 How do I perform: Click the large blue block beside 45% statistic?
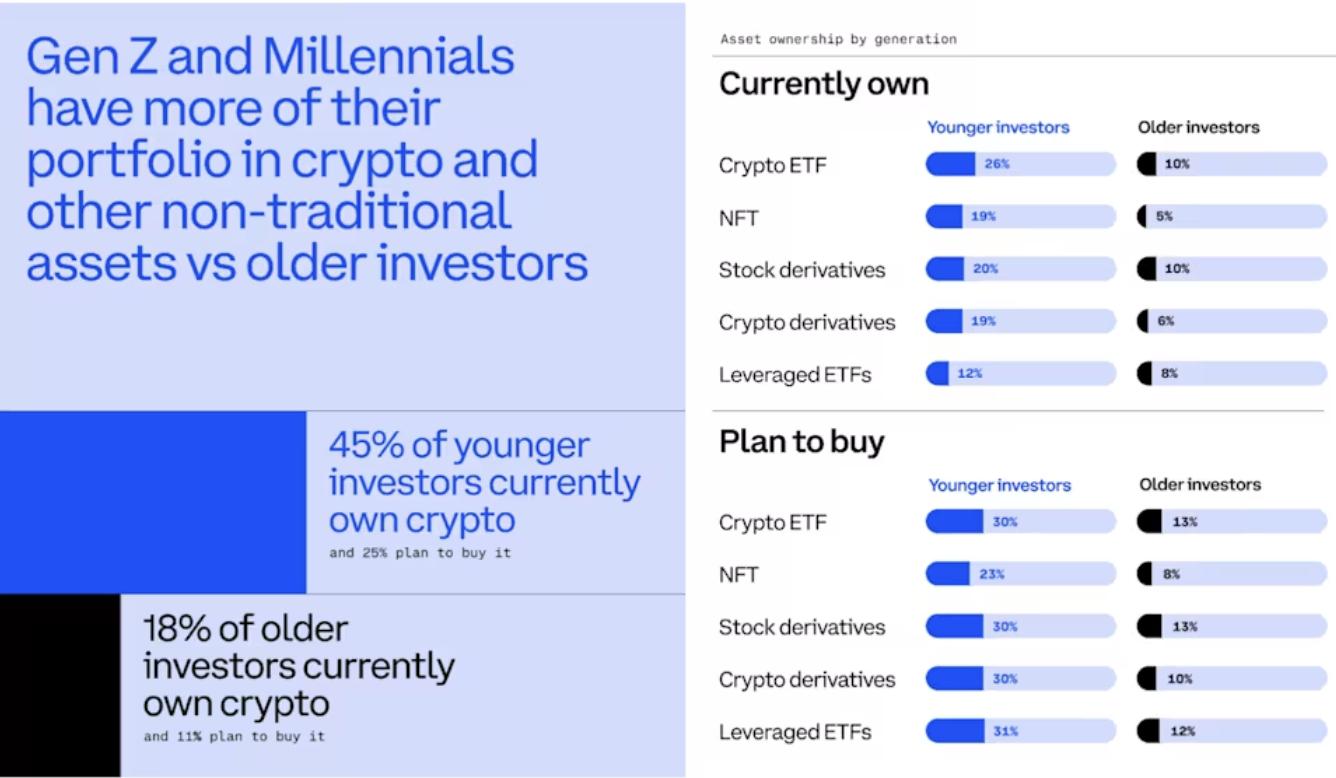pyautogui.click(x=153, y=502)
